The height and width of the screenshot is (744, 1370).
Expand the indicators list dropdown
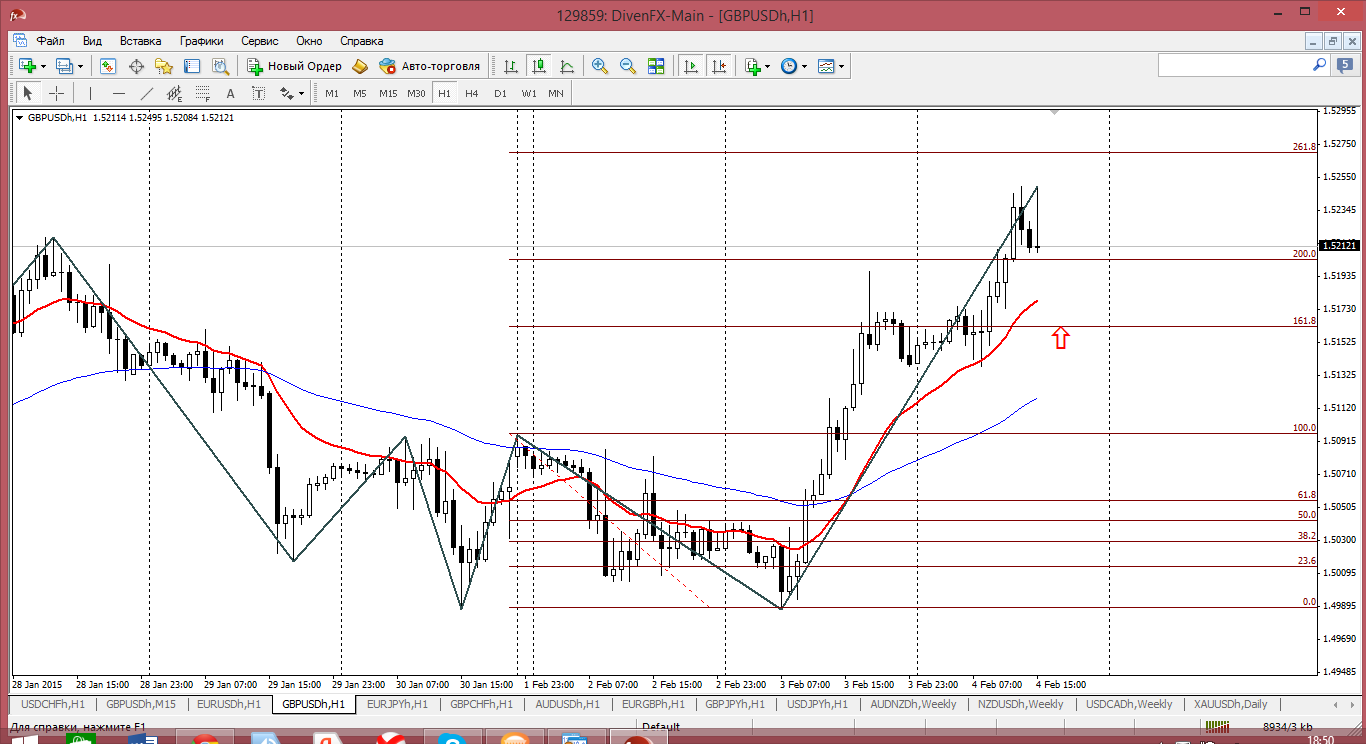pos(767,66)
